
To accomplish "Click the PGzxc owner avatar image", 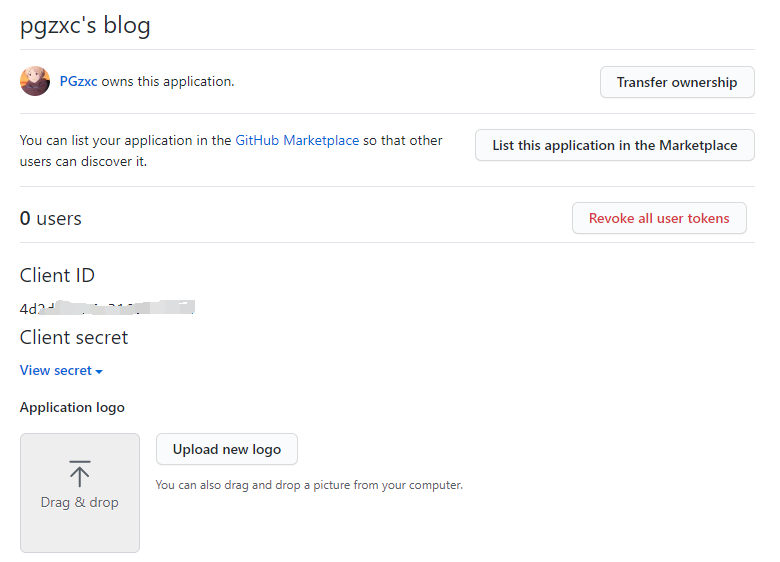I will pos(35,81).
